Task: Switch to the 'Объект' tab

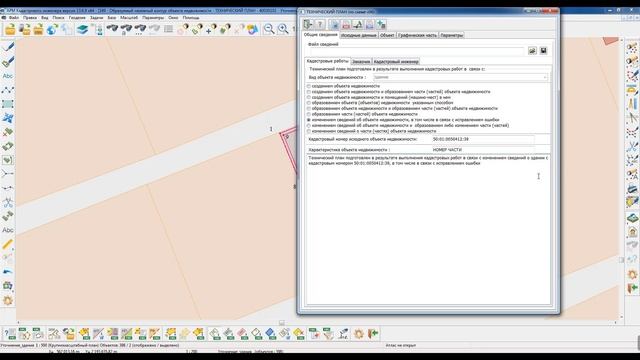Action: (x=387, y=36)
